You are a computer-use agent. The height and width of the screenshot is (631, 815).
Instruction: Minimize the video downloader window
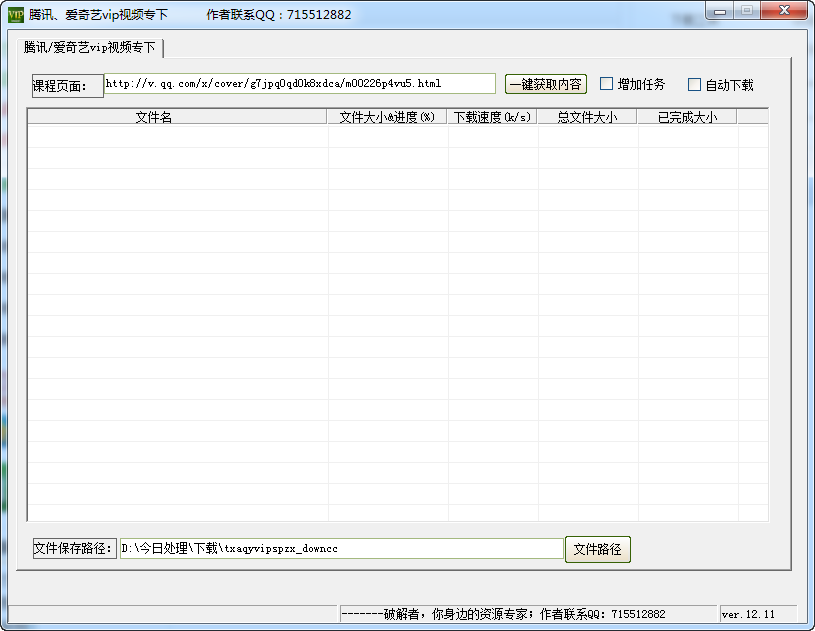point(720,10)
